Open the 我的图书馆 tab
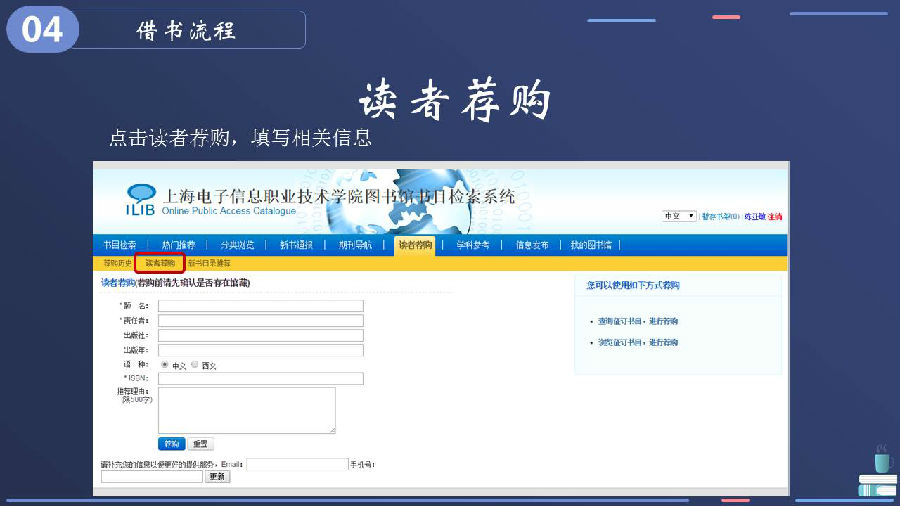900x506 pixels. 591,245
